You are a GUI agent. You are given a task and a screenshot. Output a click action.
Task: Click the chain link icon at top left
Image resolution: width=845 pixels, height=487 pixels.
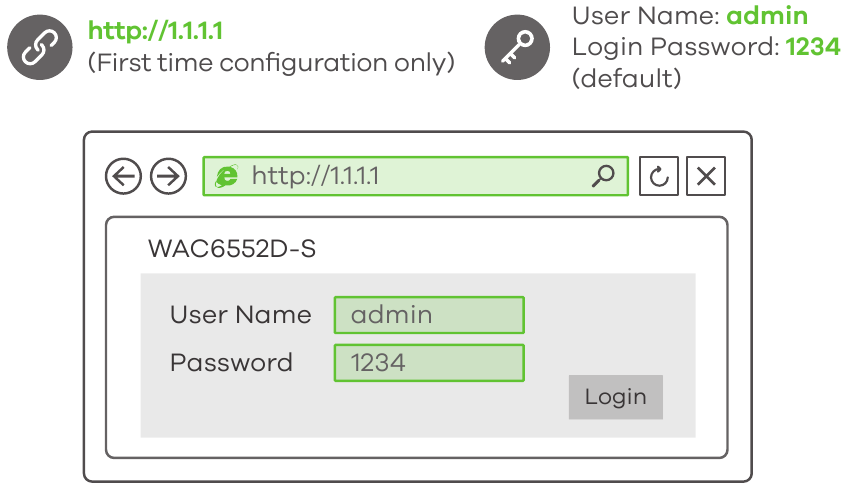[x=39, y=47]
